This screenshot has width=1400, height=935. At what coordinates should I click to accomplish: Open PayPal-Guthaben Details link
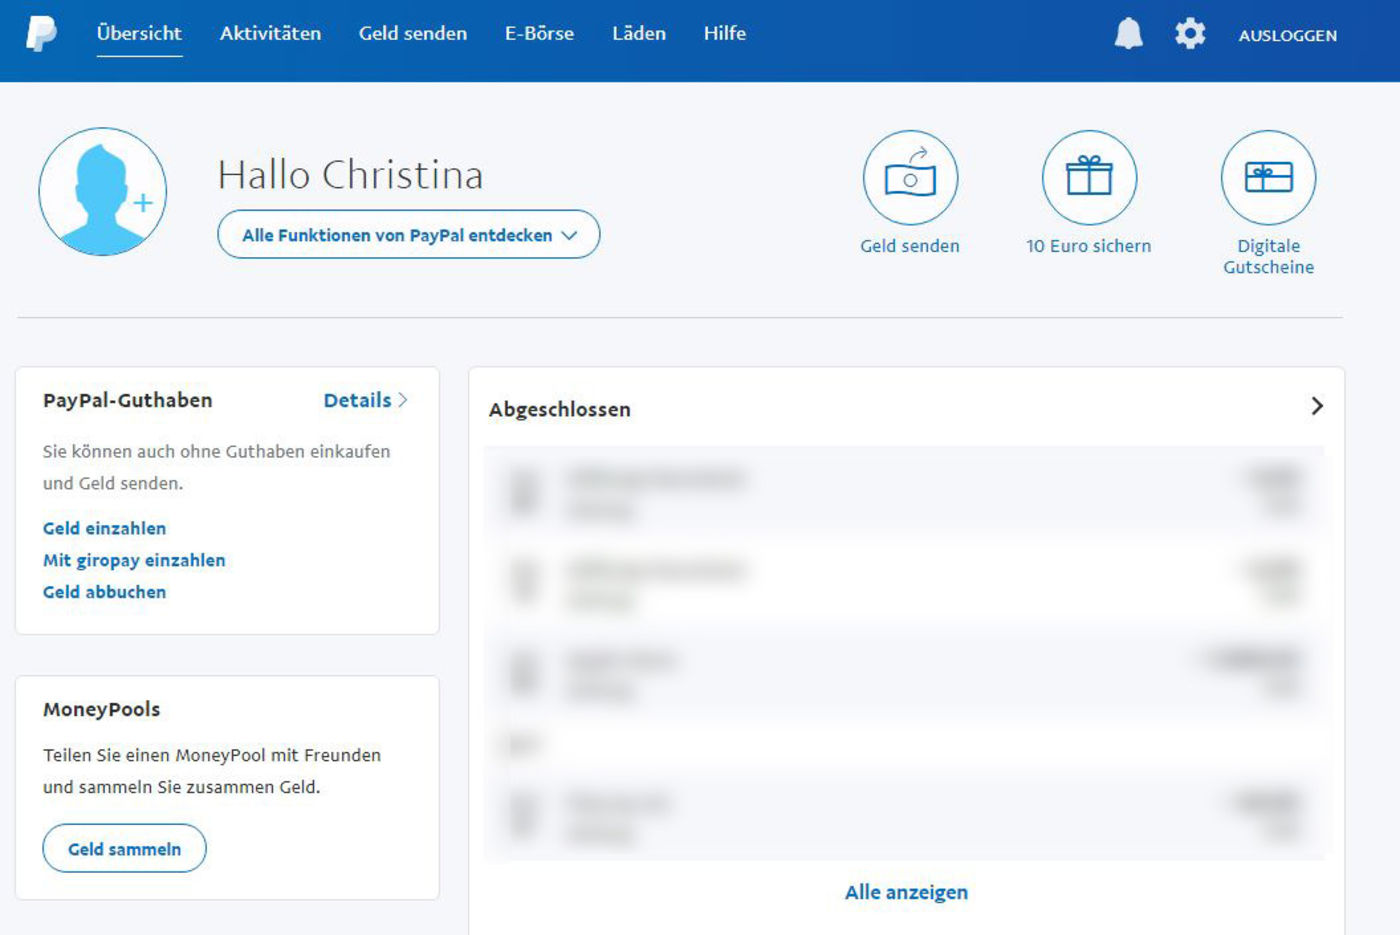357,400
